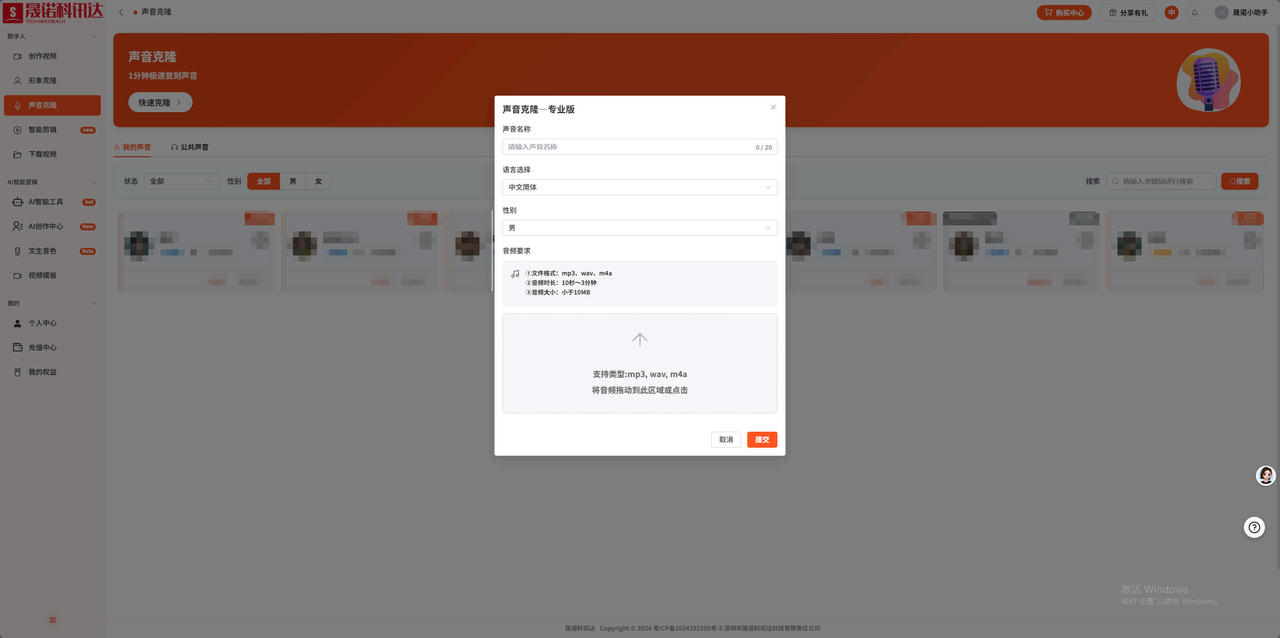Submit the form with 提交 button
The height and width of the screenshot is (638, 1280).
click(762, 440)
